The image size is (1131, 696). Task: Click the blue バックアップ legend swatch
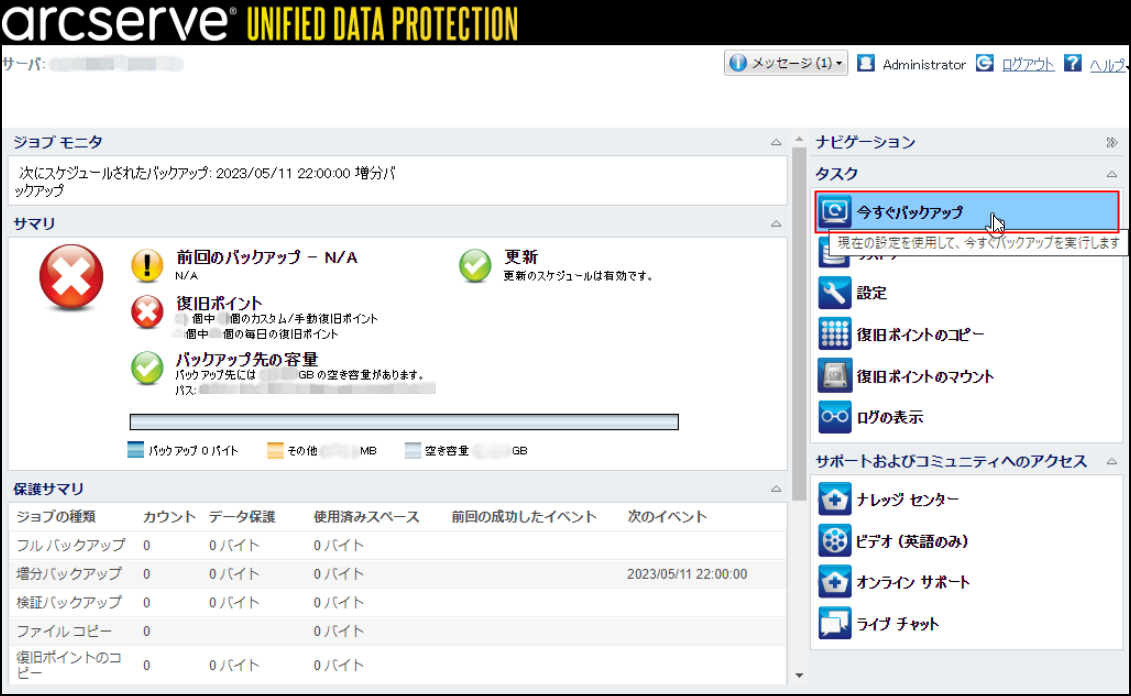point(136,450)
